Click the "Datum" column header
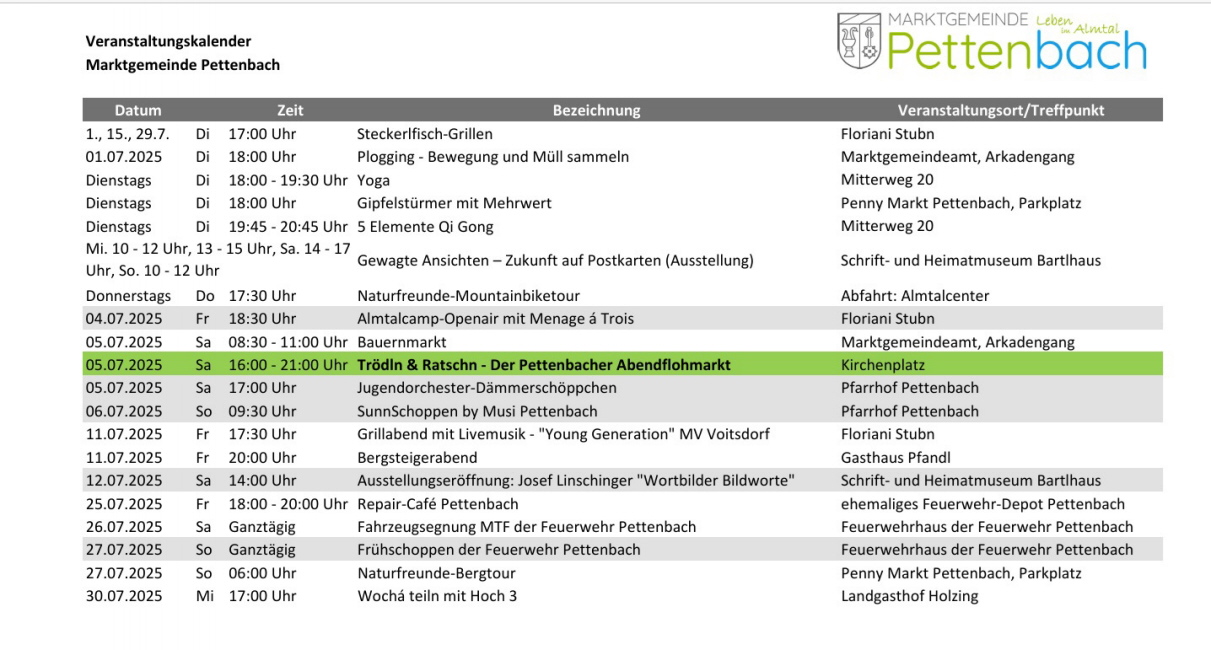Screen dimensions: 1211x650 tap(138, 110)
